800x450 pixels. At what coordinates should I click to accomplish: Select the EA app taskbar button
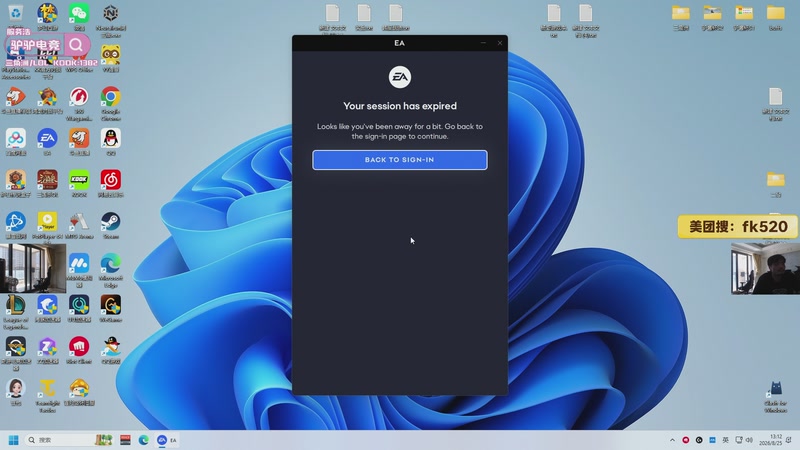tap(167, 440)
